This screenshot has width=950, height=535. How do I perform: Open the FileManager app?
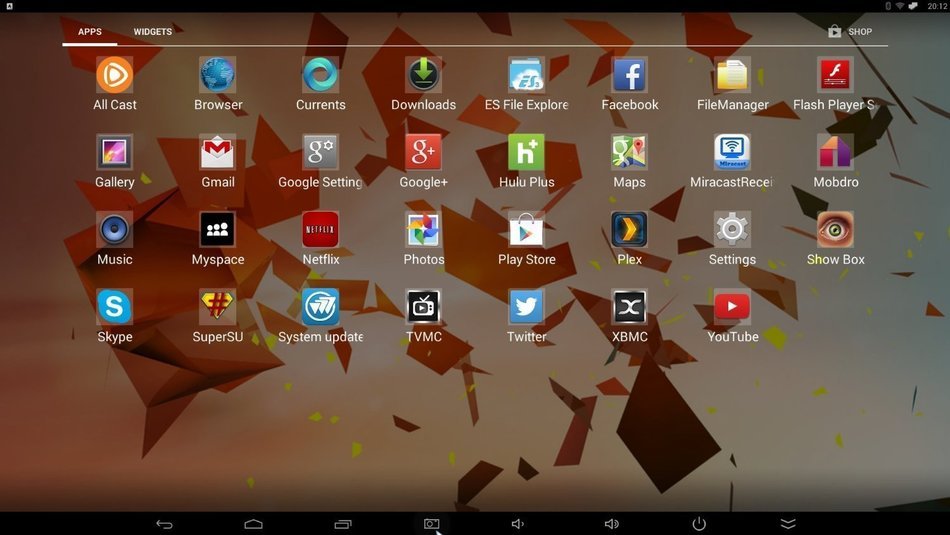[x=732, y=75]
